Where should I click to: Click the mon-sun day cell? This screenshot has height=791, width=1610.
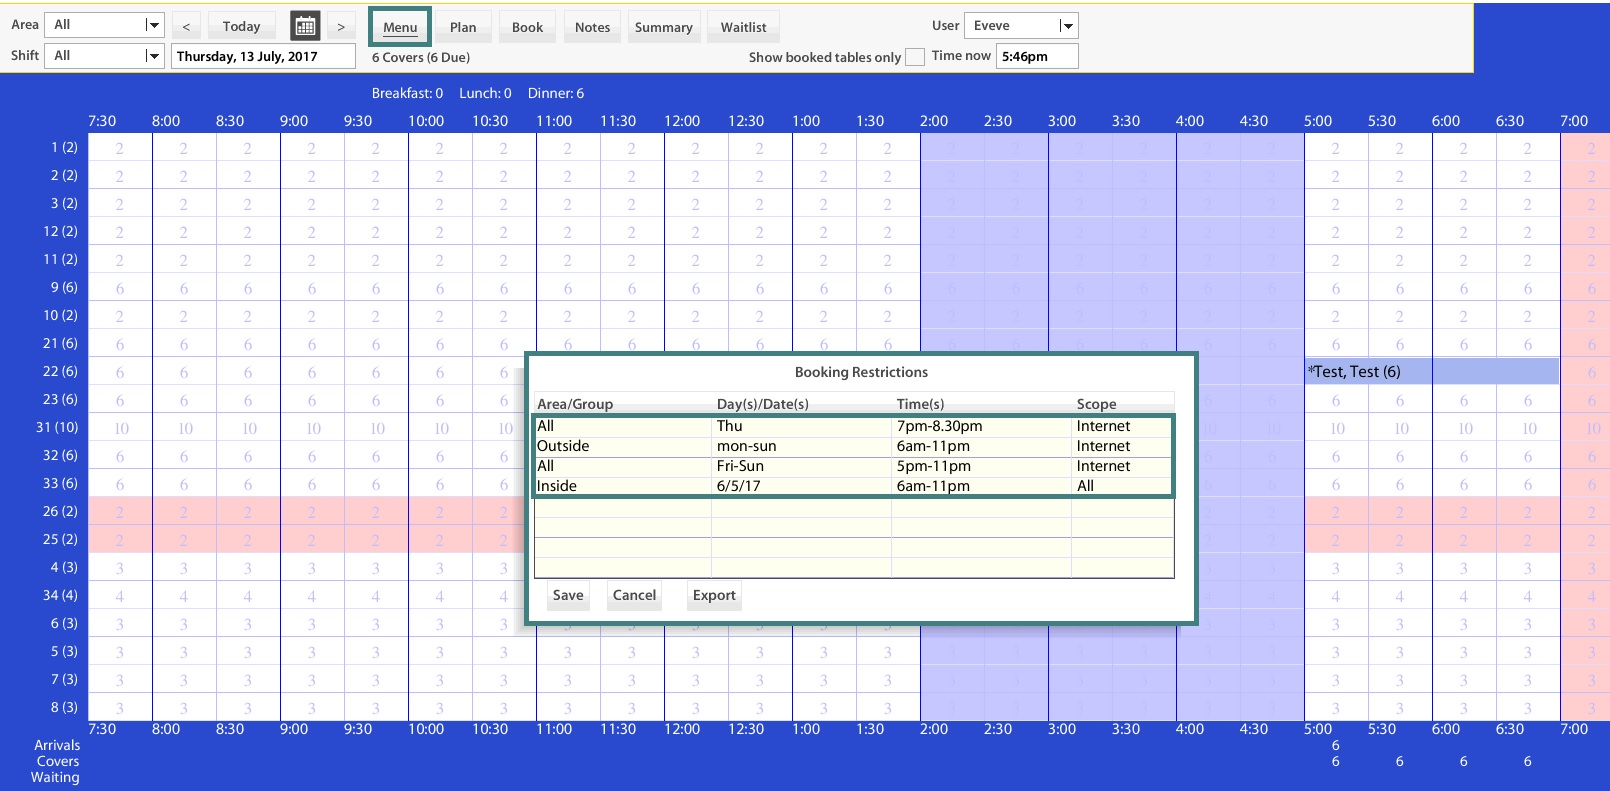pyautogui.click(x=802, y=446)
